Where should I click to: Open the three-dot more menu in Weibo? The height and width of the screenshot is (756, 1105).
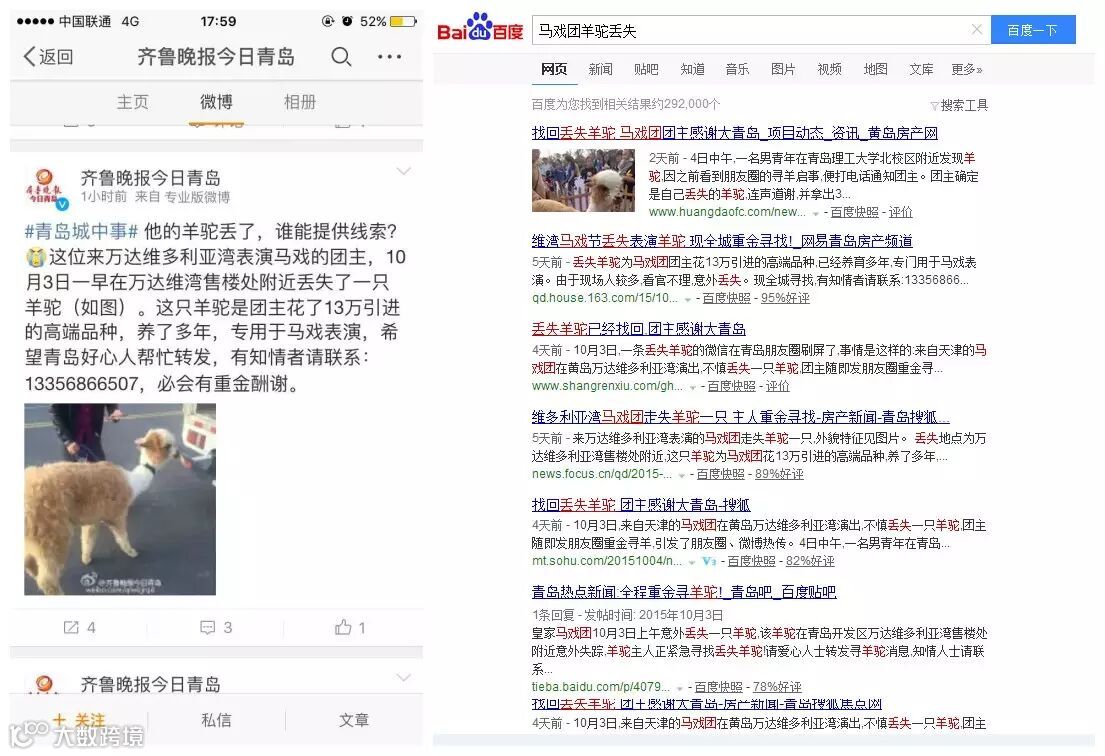pyautogui.click(x=390, y=56)
